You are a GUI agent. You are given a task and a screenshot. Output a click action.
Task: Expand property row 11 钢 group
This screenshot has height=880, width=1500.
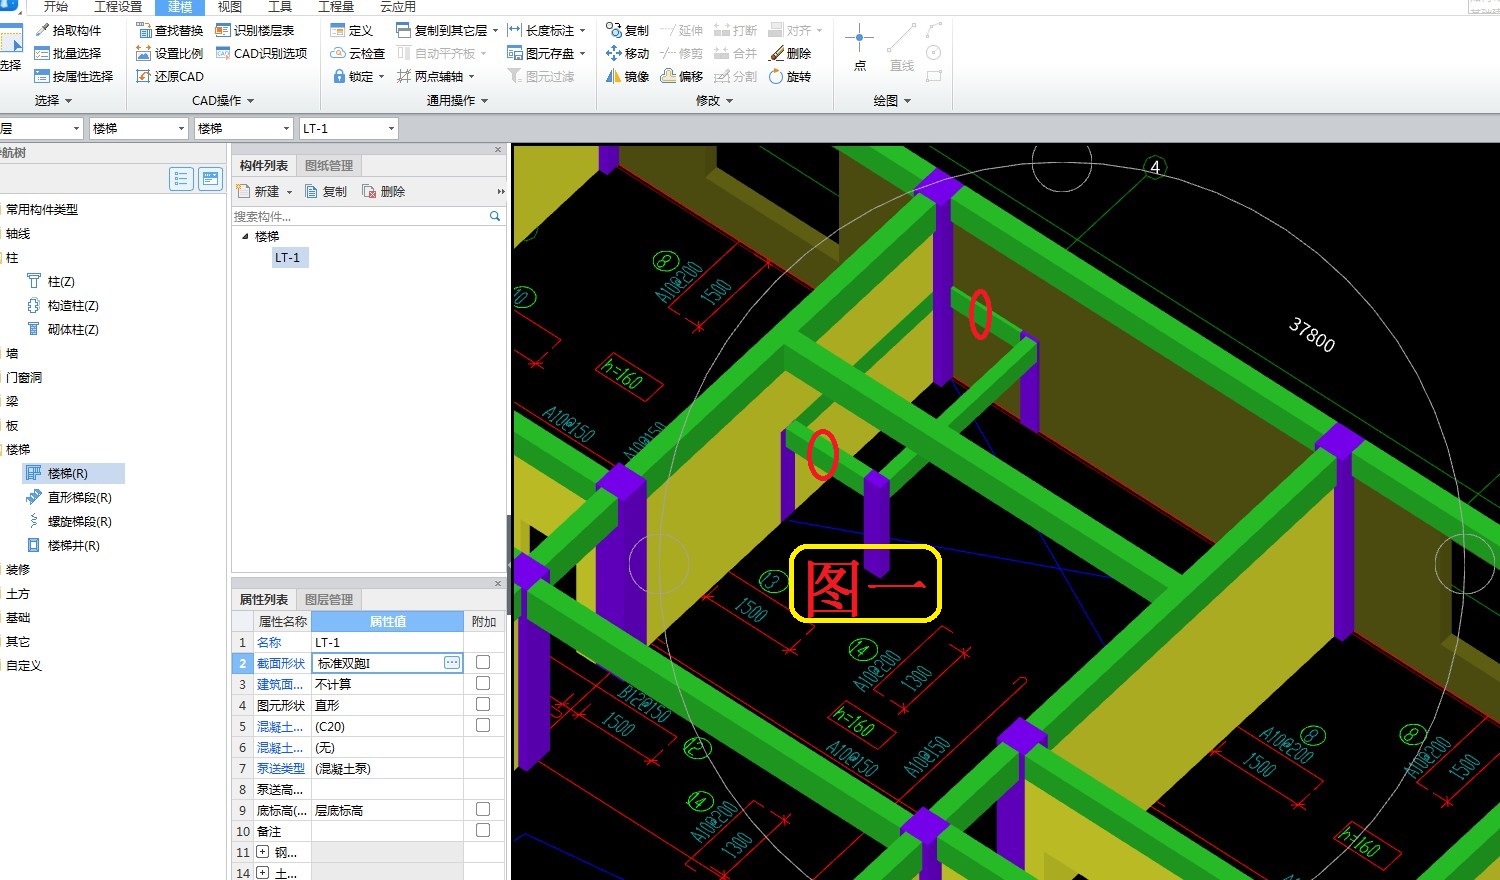point(262,852)
